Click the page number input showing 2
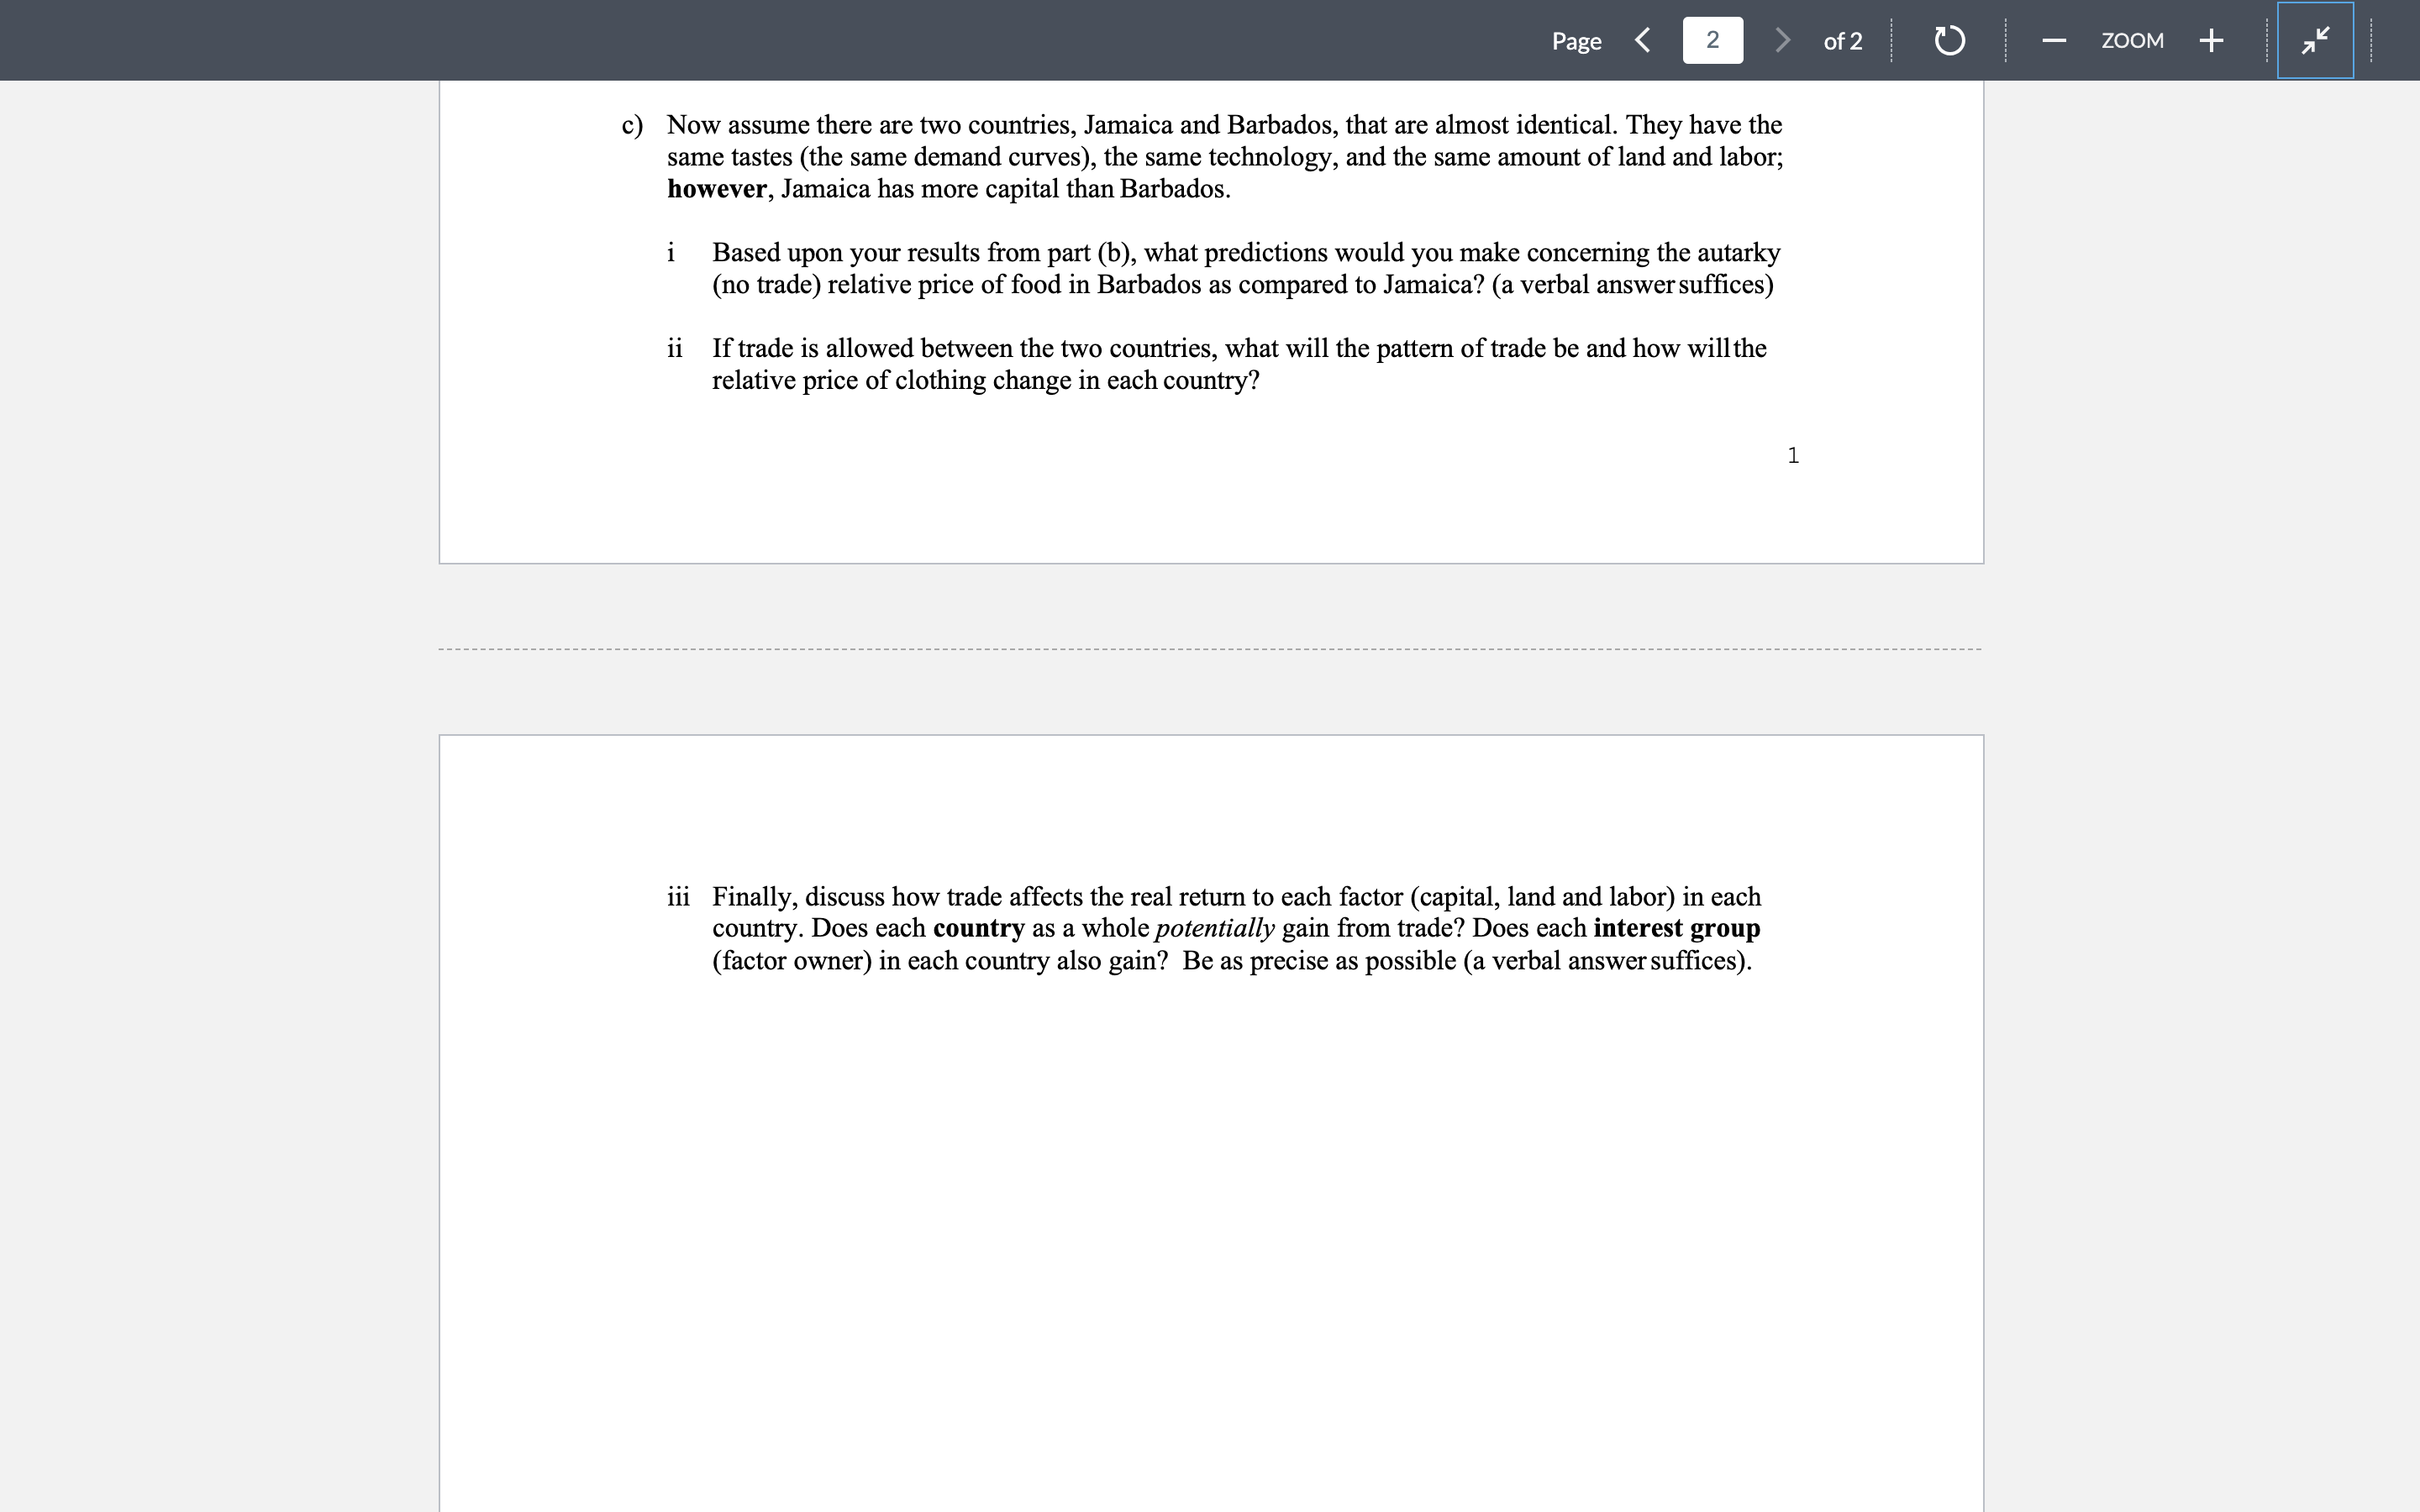 tap(1712, 40)
